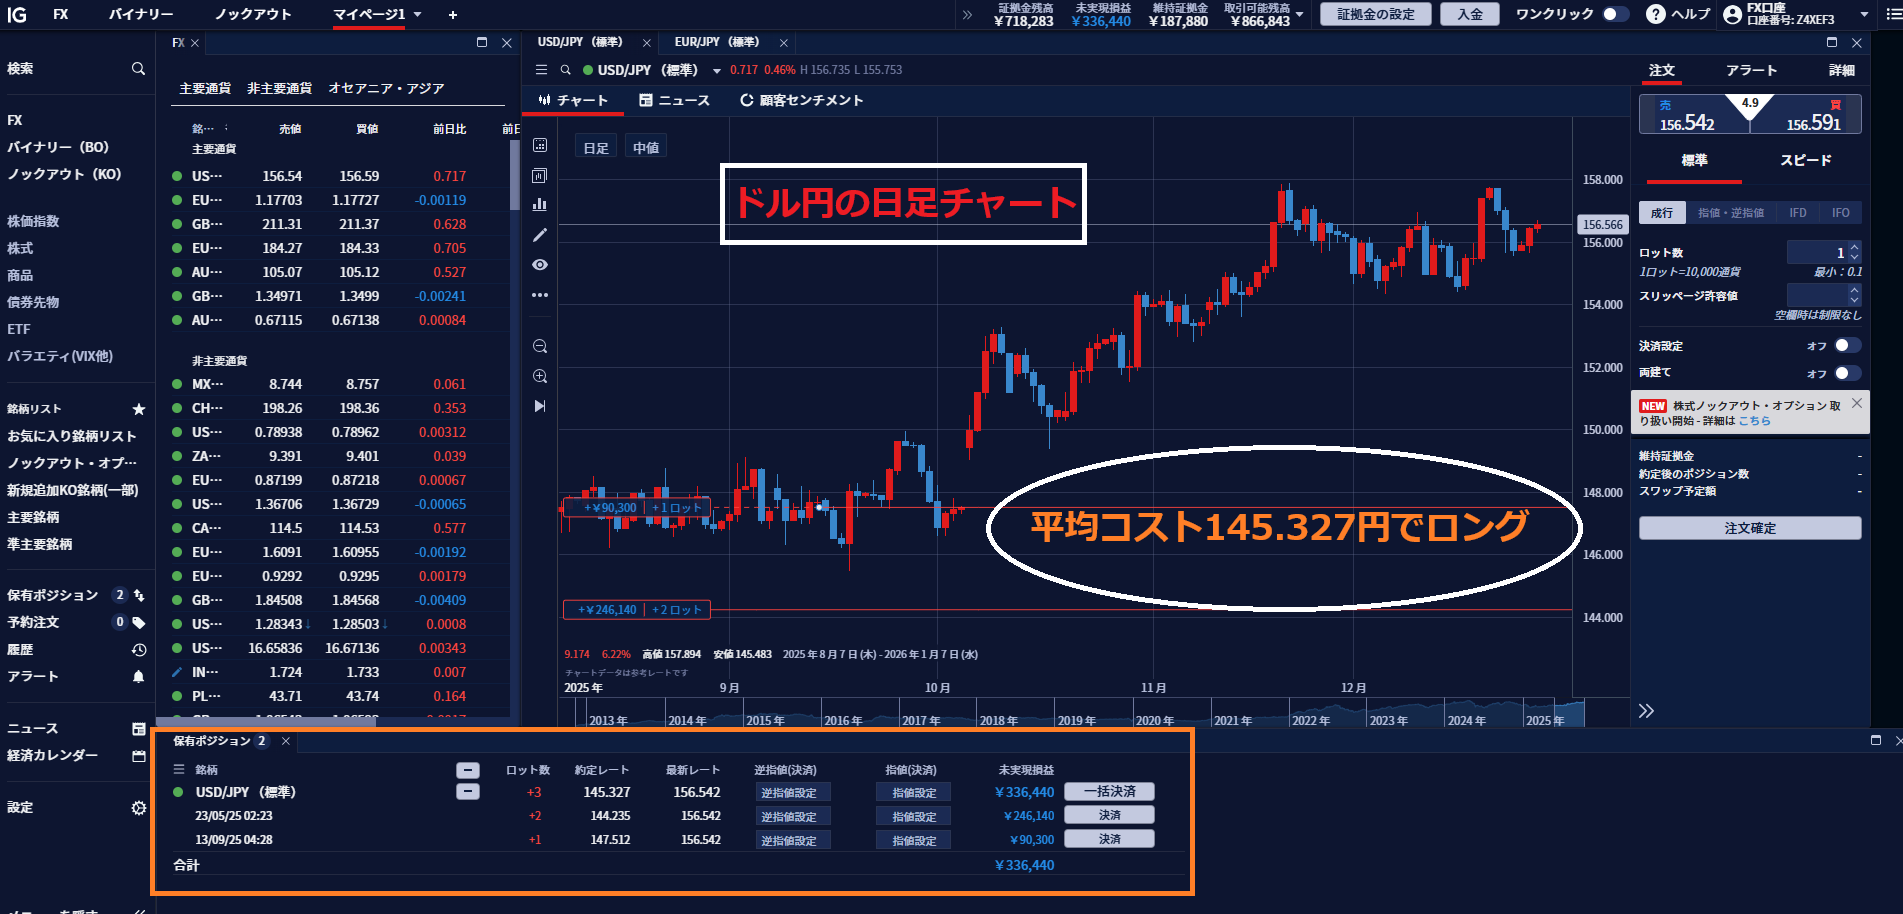Zoom out the chart with minus magnifier
The image size is (1903, 914).
coord(540,347)
